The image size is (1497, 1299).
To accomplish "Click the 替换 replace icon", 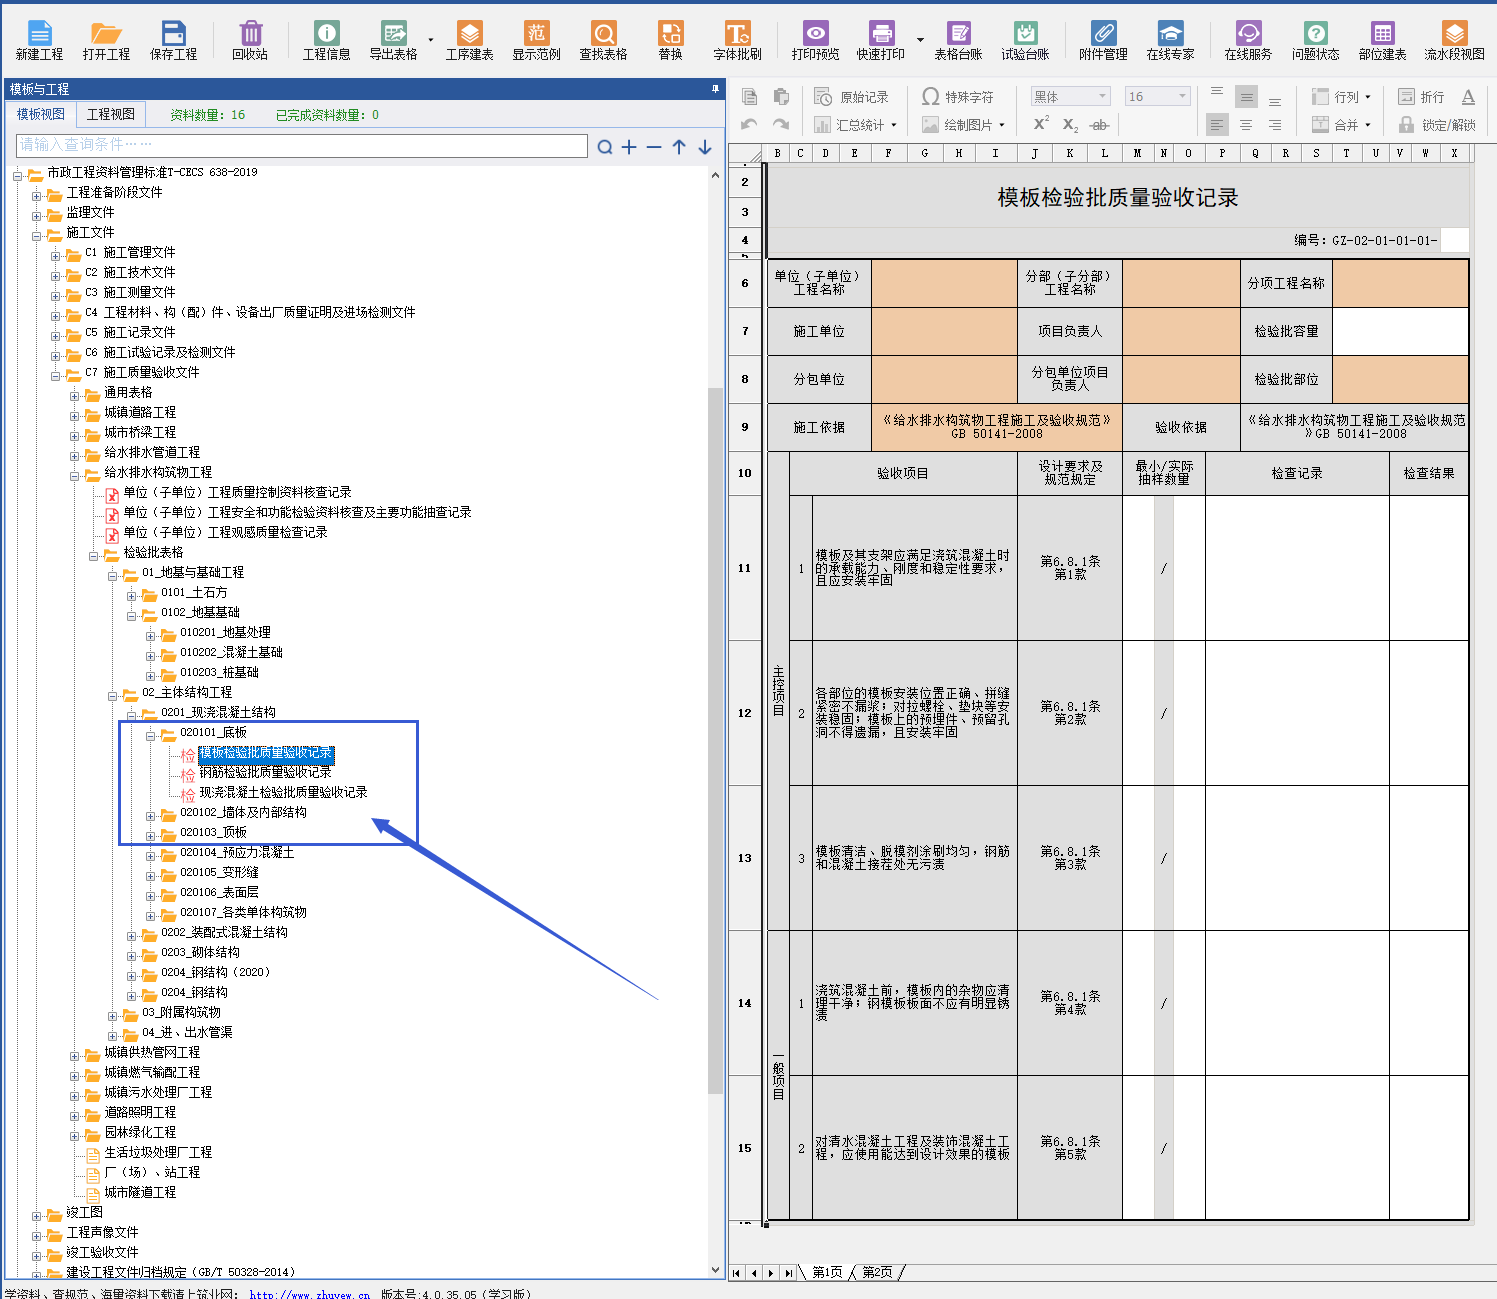I will pos(671,41).
